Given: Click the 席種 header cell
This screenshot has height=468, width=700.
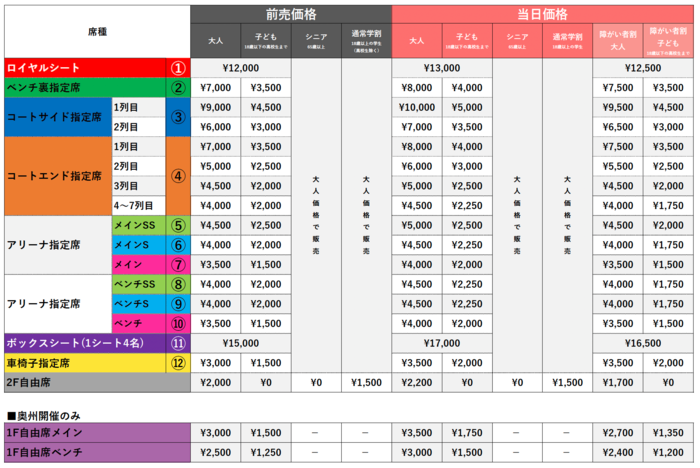Looking at the screenshot, I should click(x=97, y=31).
